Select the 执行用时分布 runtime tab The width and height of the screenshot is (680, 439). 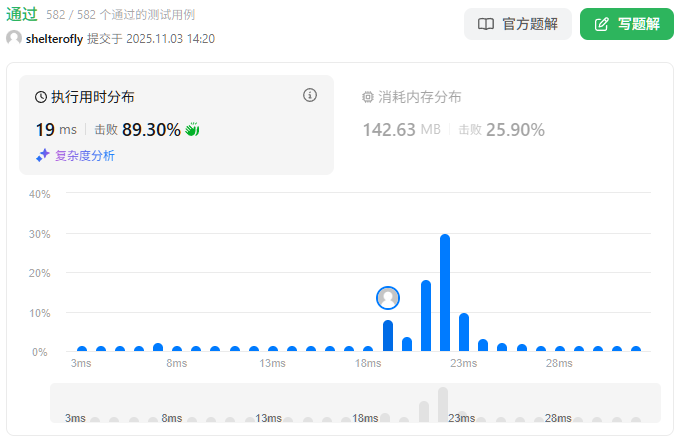coord(93,97)
